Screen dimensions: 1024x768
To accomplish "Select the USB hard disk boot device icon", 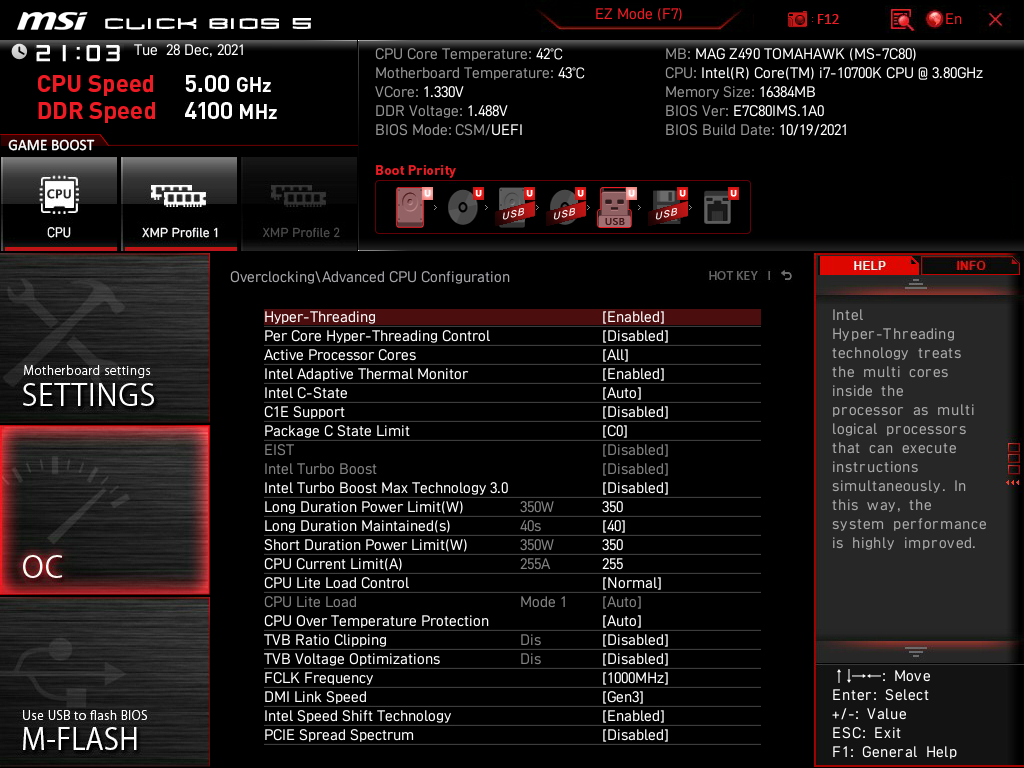I will point(515,206).
